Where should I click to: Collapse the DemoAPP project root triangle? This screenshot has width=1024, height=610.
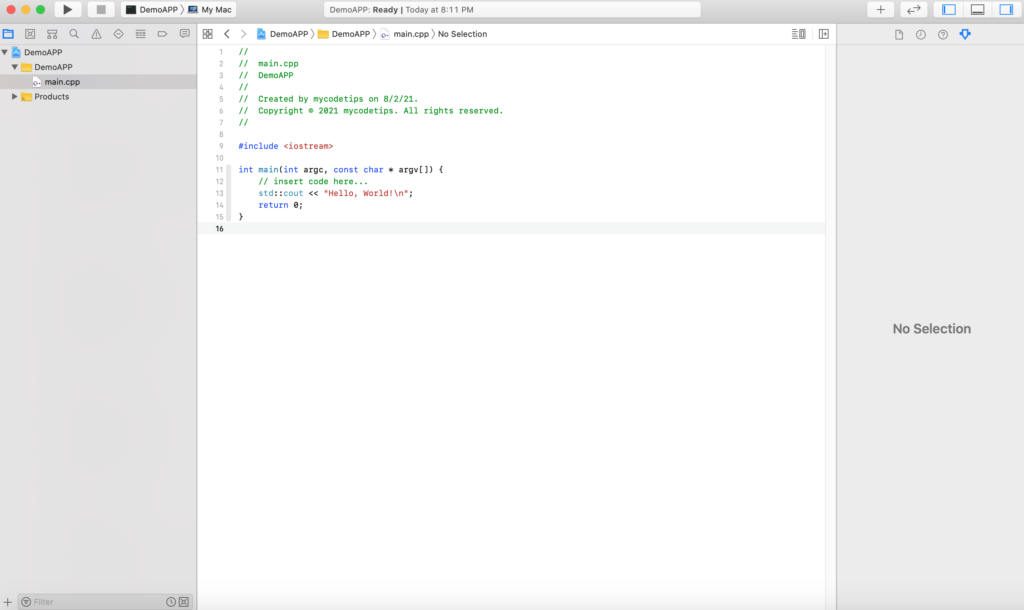click(x=5, y=52)
